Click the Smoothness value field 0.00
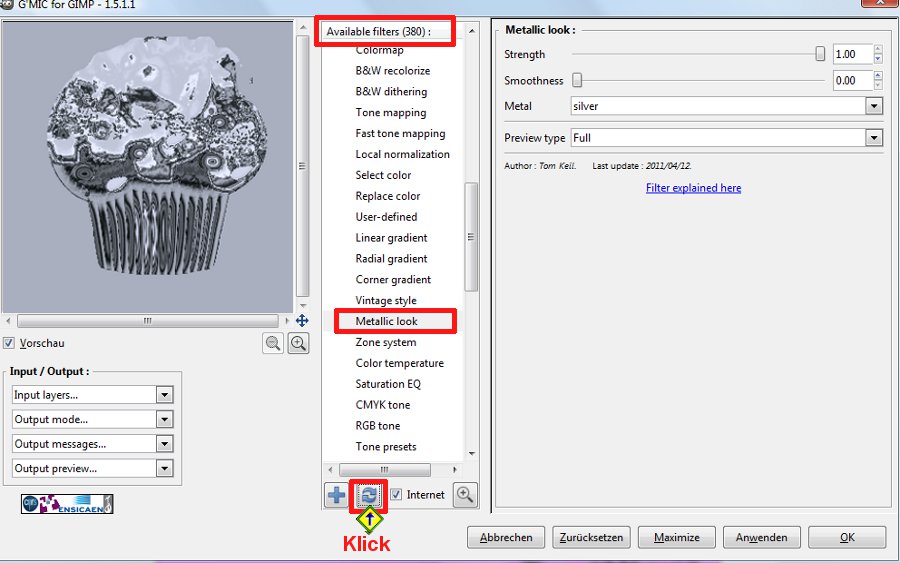Screen dimensions: 900x563 point(853,80)
